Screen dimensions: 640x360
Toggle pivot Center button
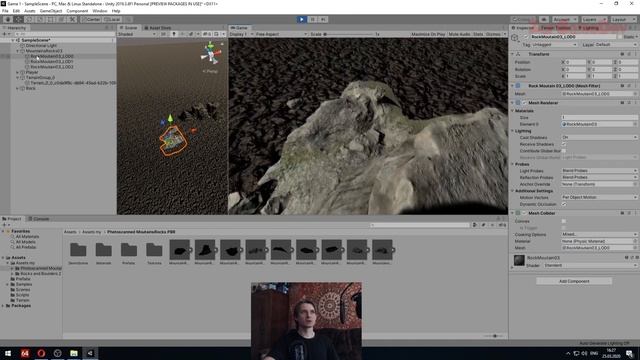(91, 19)
